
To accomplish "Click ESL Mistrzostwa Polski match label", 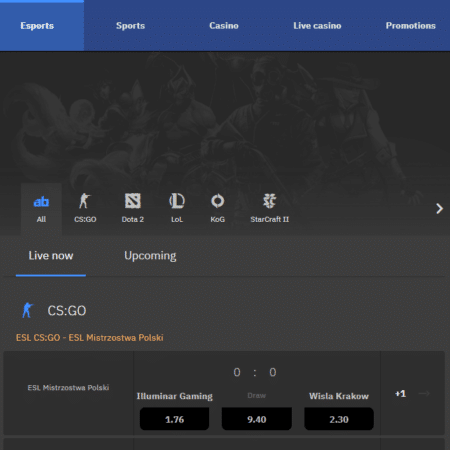I will 68,388.
